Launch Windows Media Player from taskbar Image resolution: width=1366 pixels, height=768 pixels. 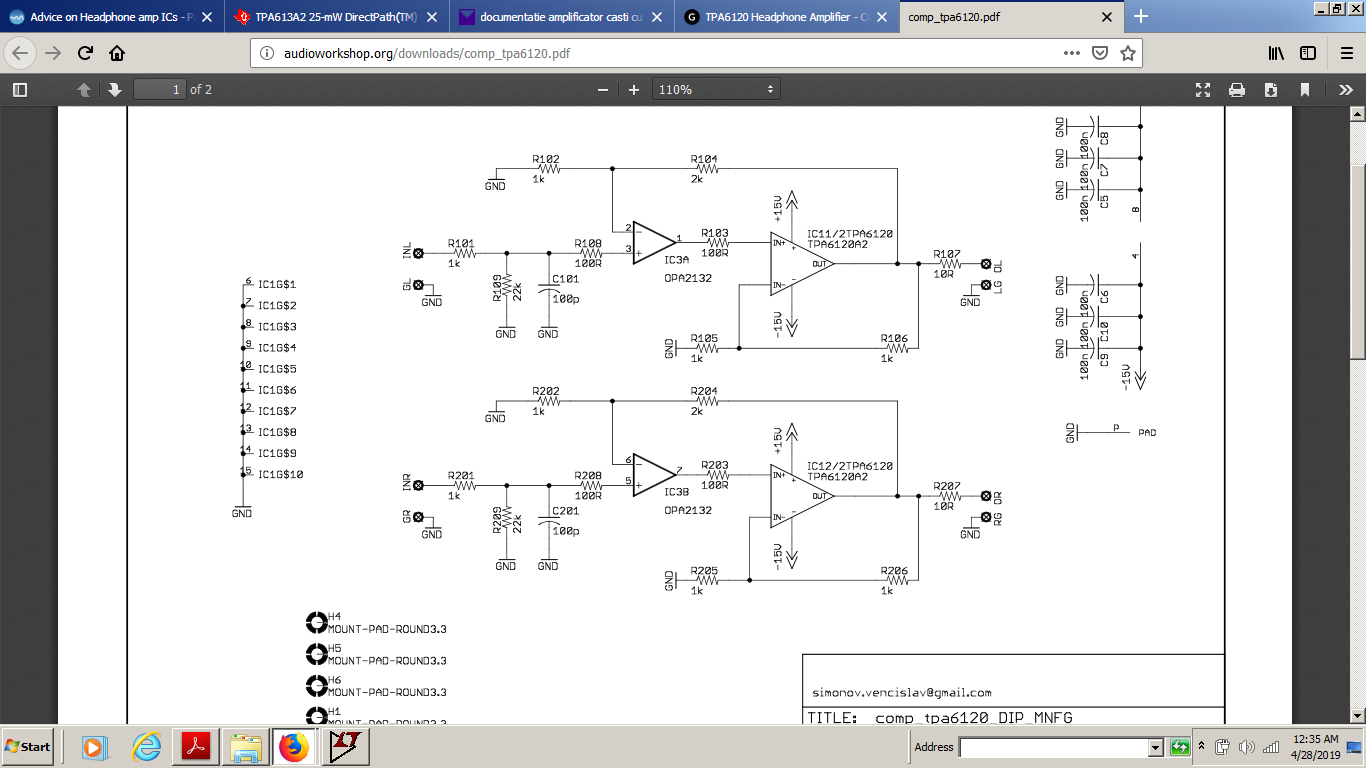(93, 747)
